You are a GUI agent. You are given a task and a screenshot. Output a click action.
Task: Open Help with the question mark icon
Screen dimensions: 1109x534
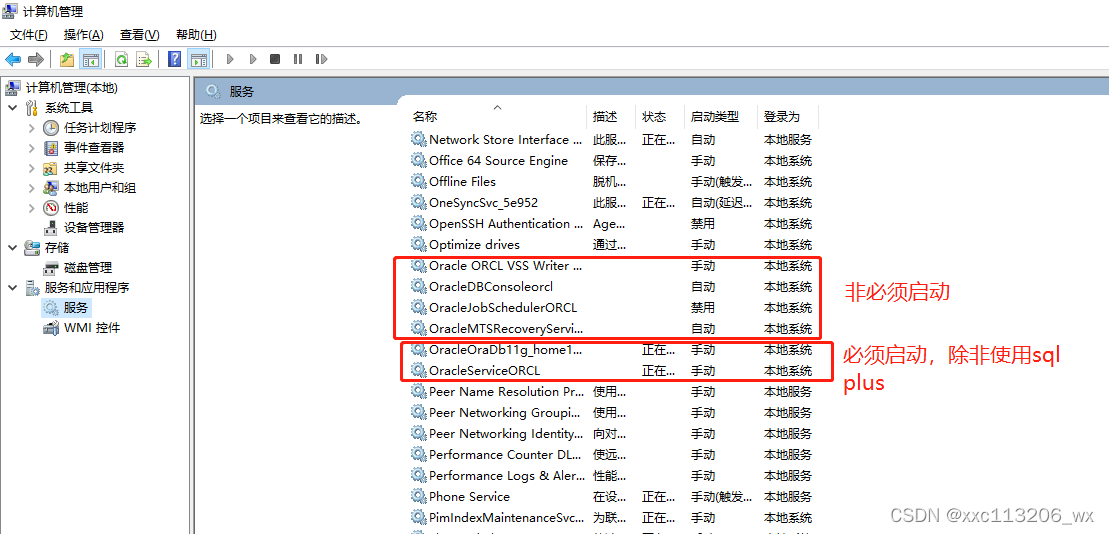click(x=175, y=59)
